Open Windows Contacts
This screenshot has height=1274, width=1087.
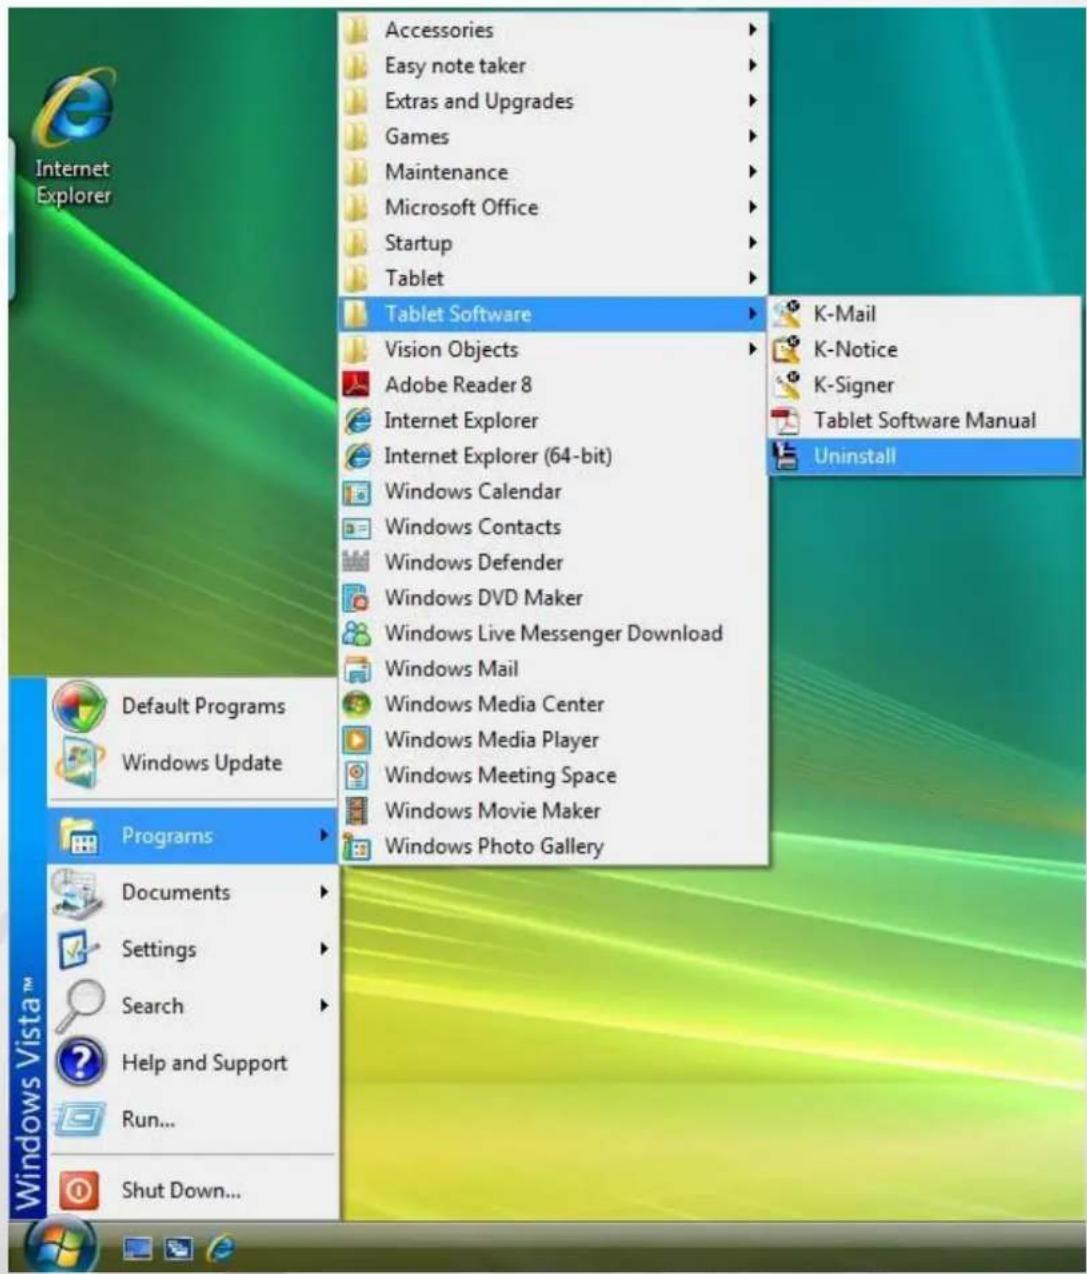(553, 527)
